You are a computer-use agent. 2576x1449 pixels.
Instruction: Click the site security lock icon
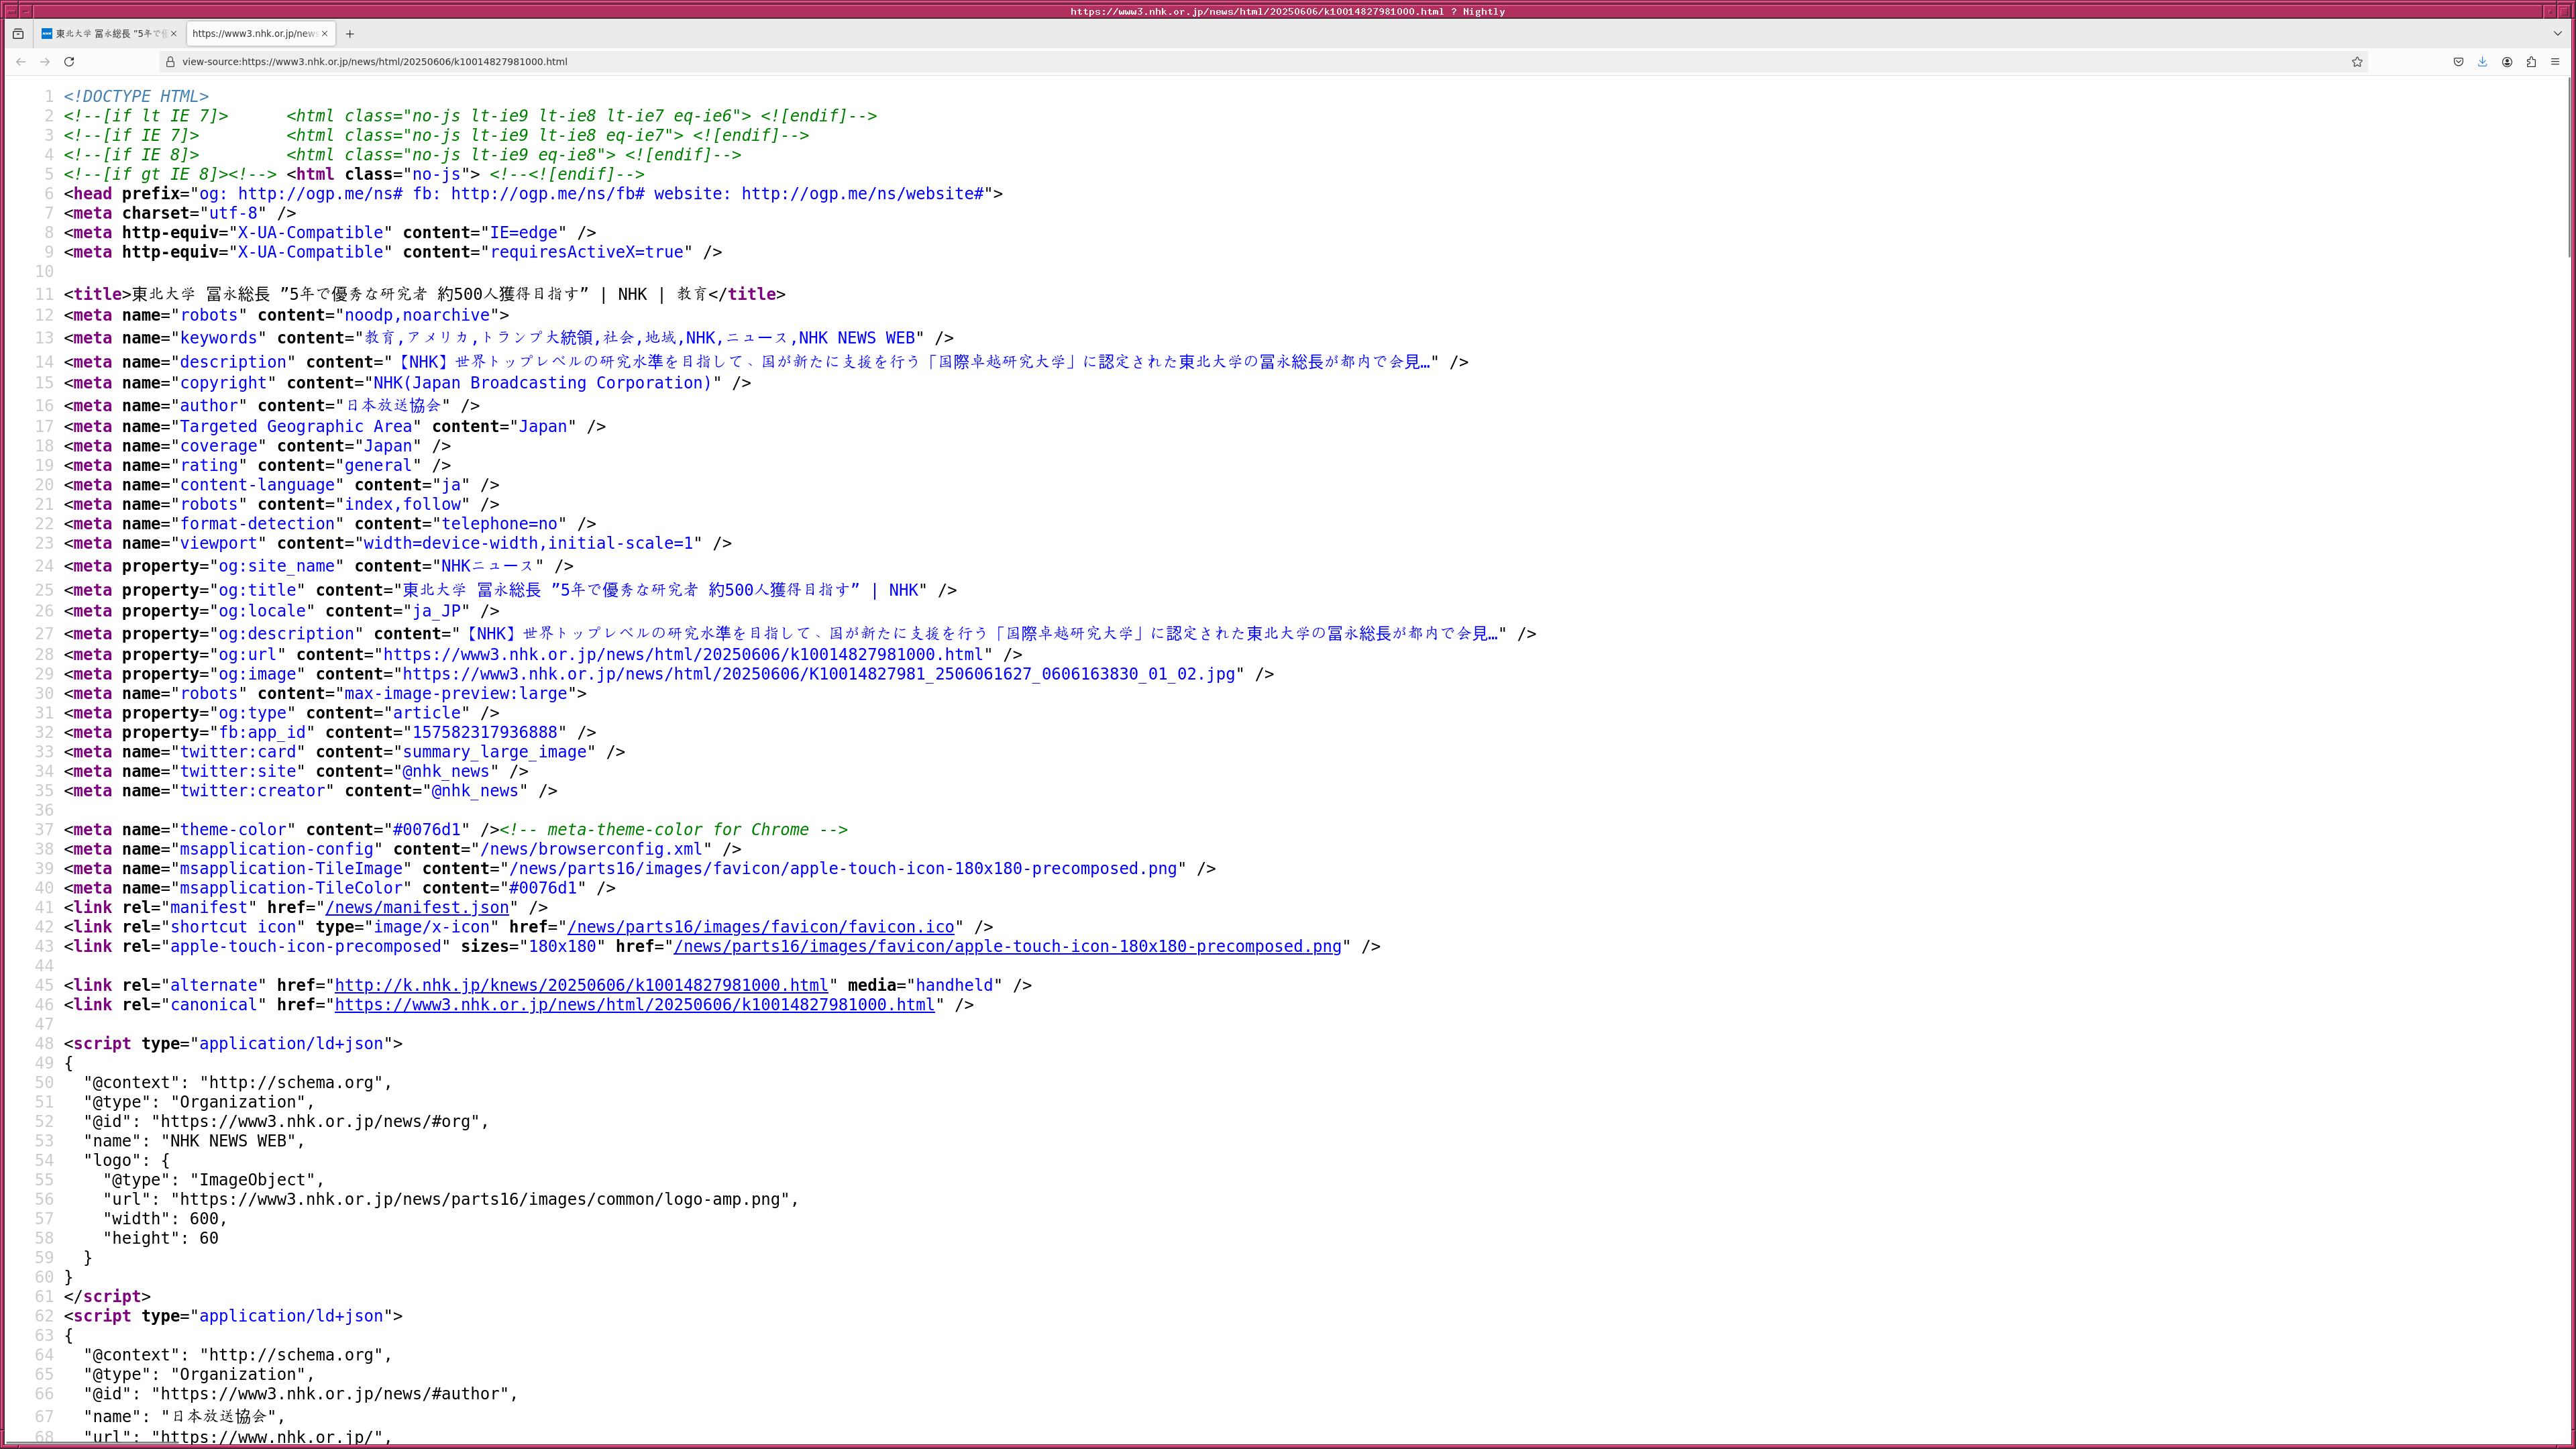[171, 62]
